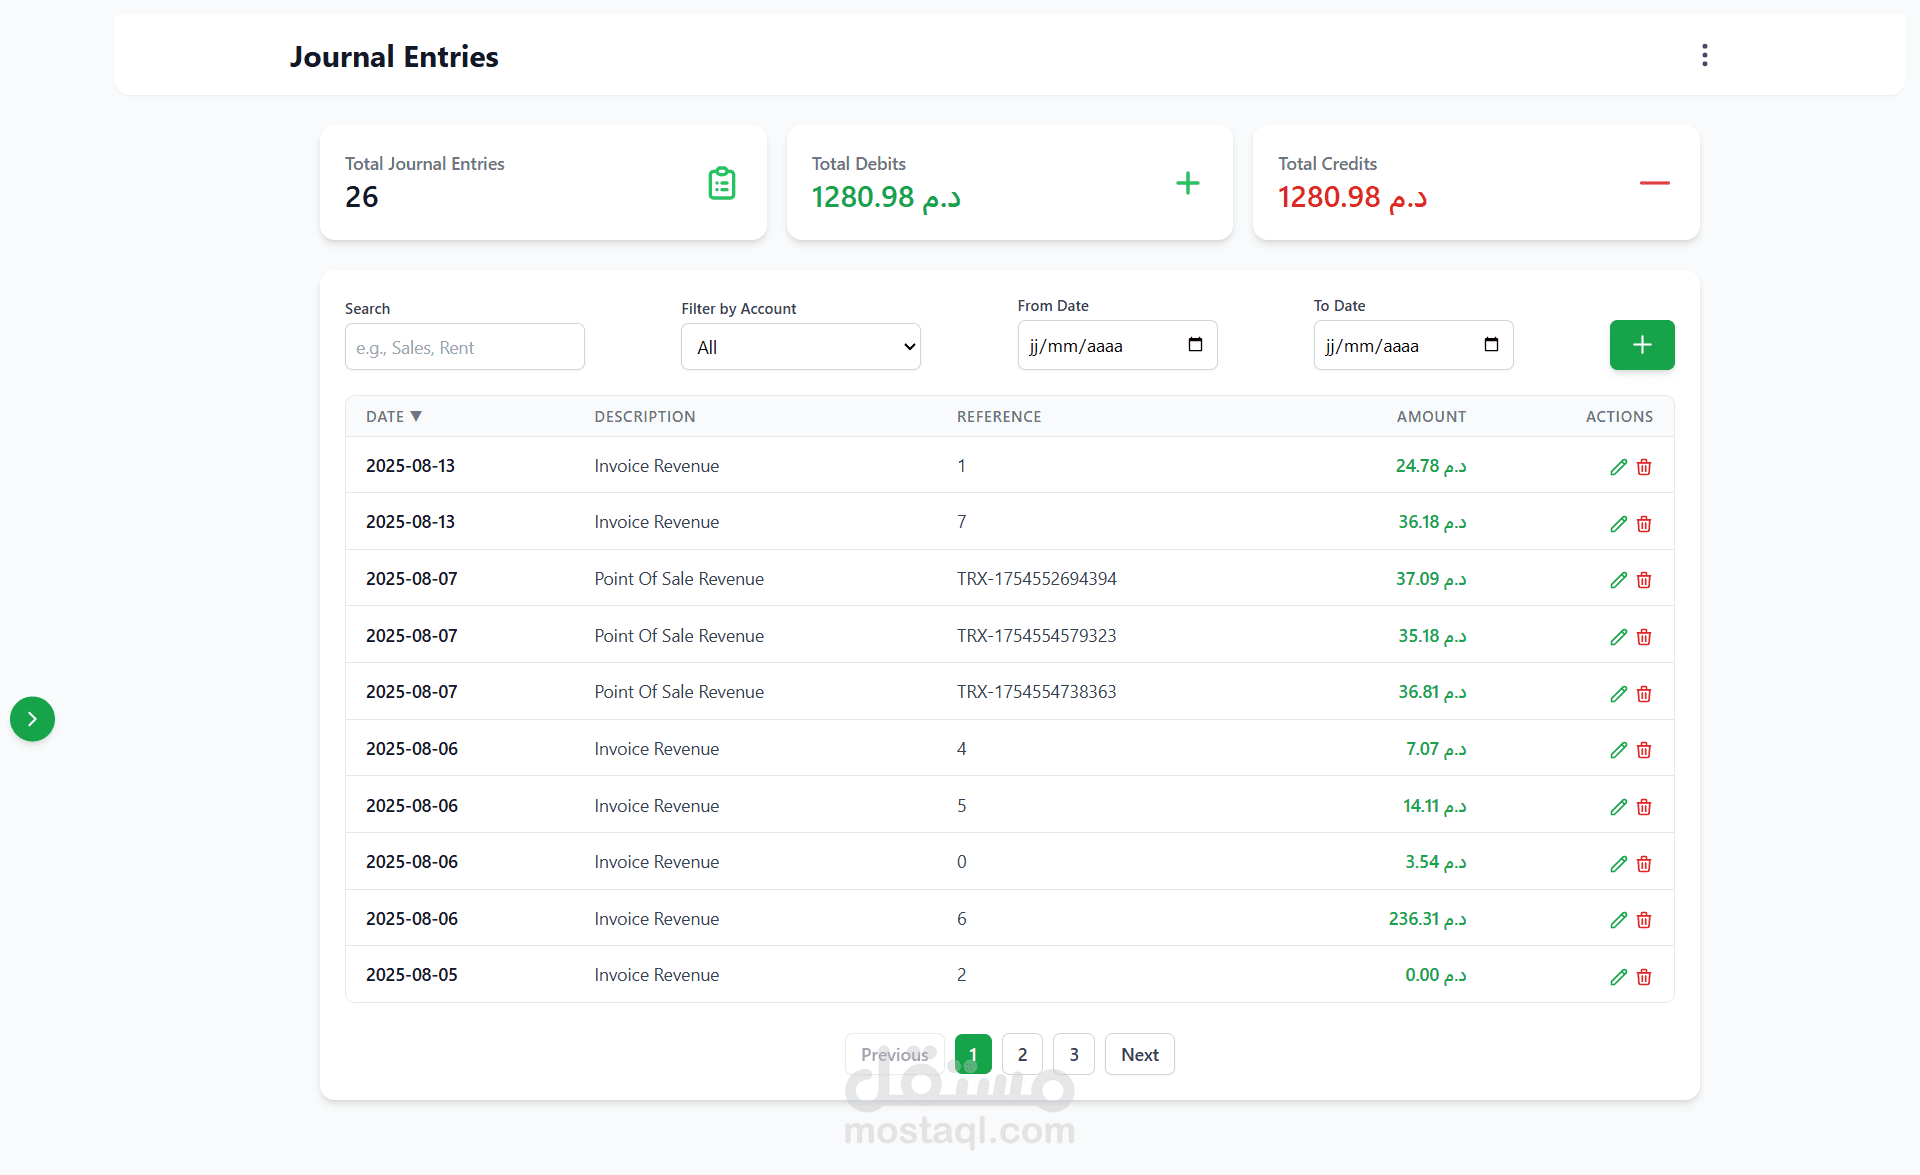Delete entry TRX-1754554579323
The width and height of the screenshot is (1920, 1175).
tap(1644, 637)
